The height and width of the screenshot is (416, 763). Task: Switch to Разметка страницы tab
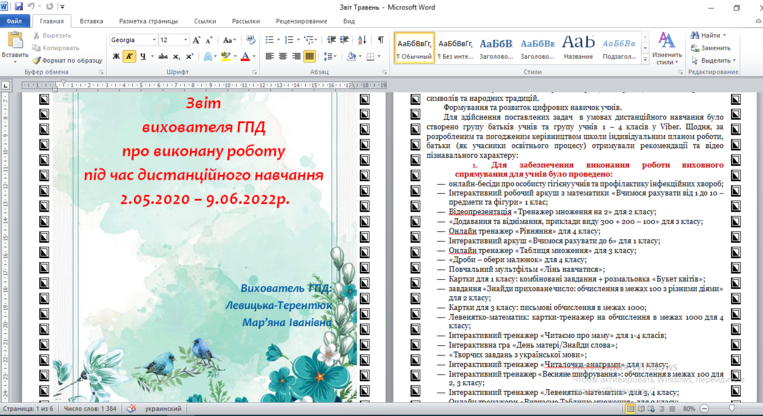(148, 21)
